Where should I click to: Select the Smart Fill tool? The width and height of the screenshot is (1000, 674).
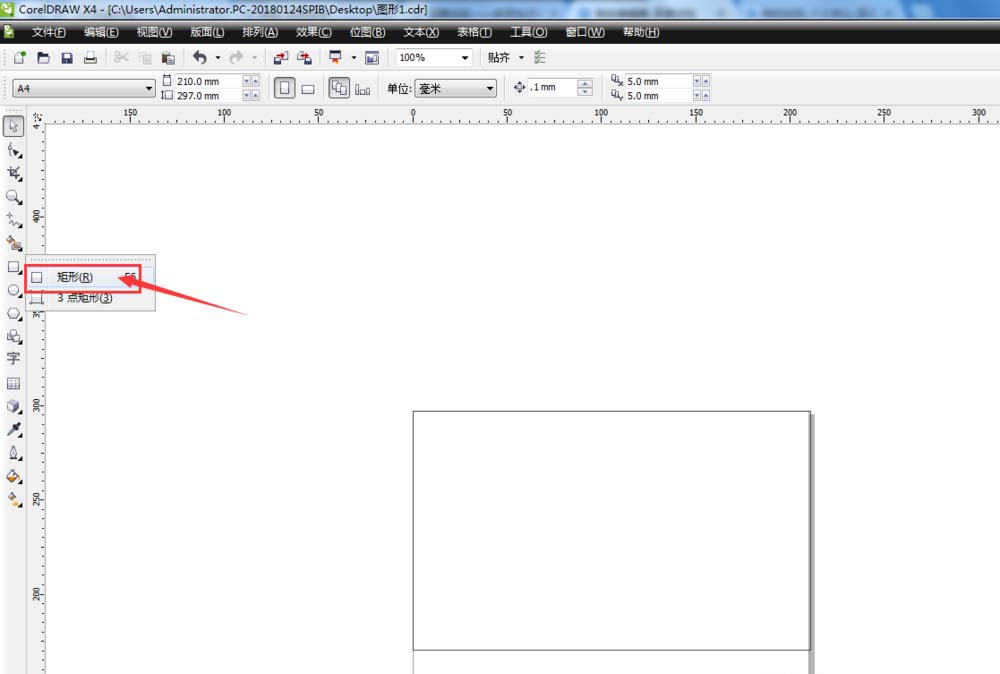[14, 243]
